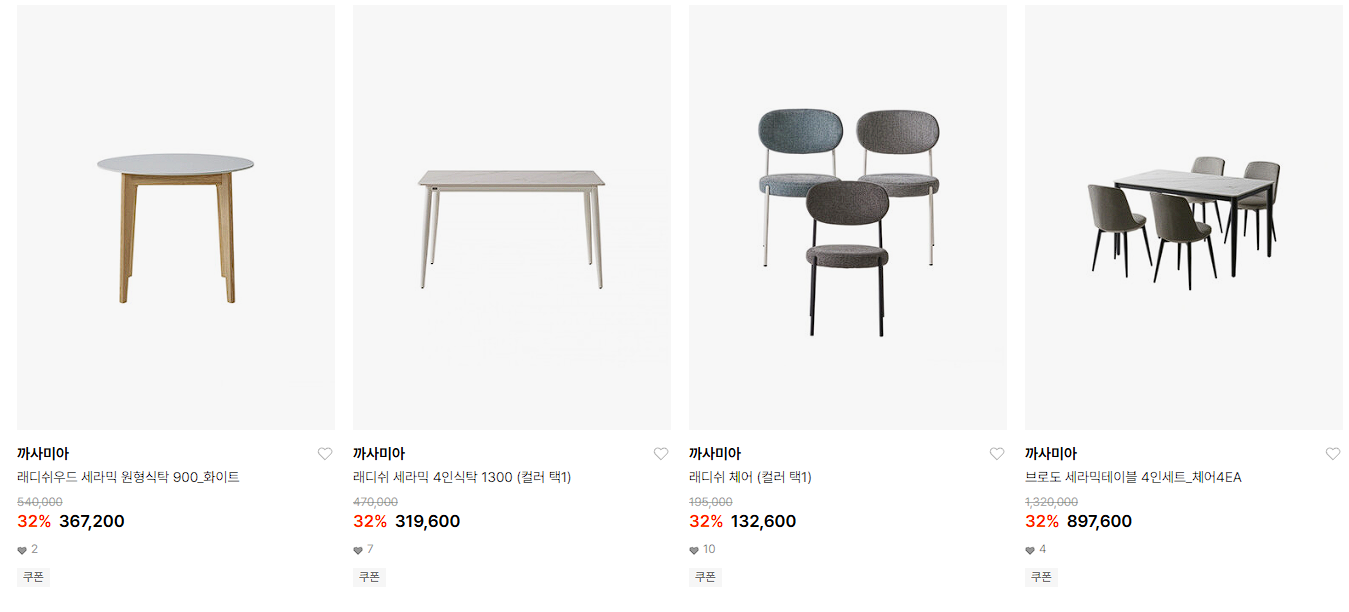Open round wooden-leg table product image
This screenshot has width=1349, height=612.
point(176,218)
